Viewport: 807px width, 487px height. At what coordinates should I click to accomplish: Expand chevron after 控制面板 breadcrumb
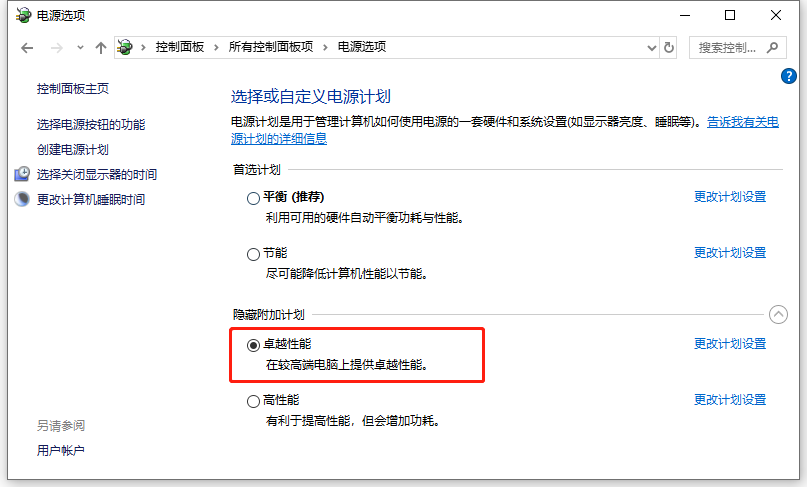(x=216, y=47)
